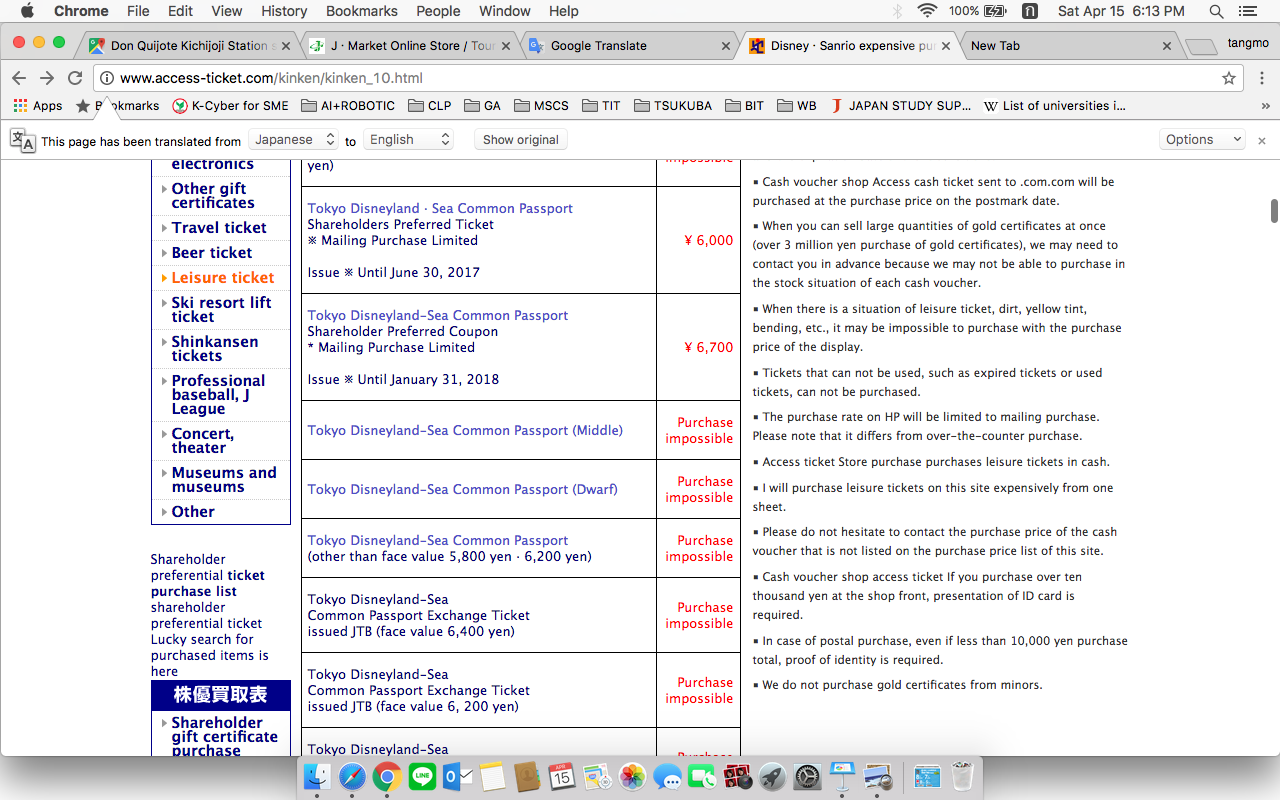Switch to the New Tab tab

pyautogui.click(x=1069, y=45)
